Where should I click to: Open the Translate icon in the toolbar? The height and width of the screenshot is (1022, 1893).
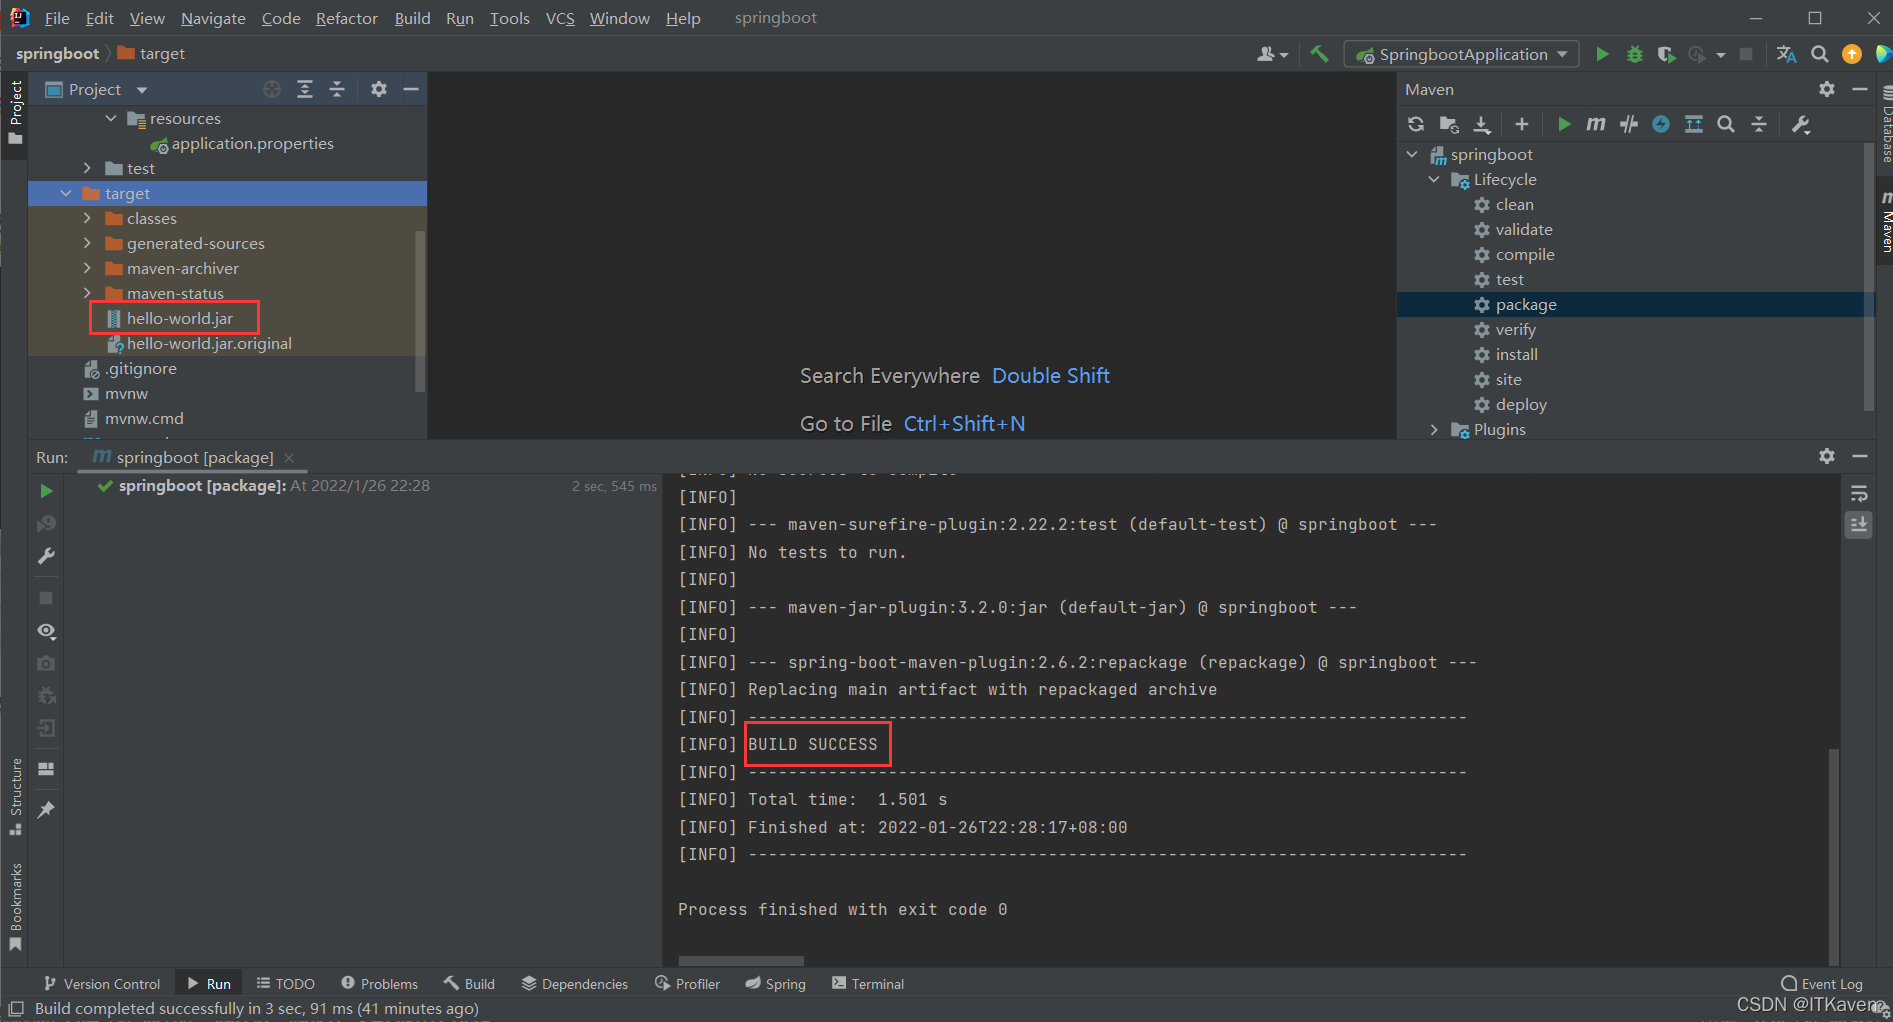[1786, 54]
